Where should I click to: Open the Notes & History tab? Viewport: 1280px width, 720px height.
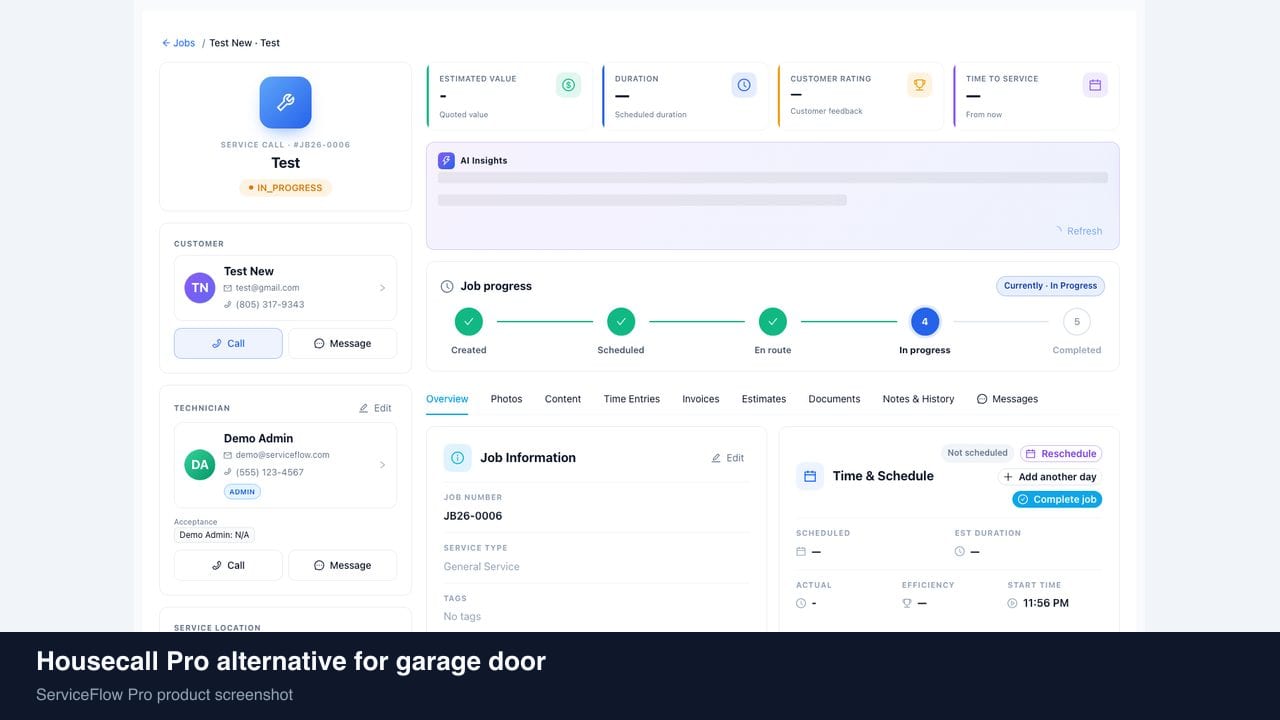tap(918, 399)
